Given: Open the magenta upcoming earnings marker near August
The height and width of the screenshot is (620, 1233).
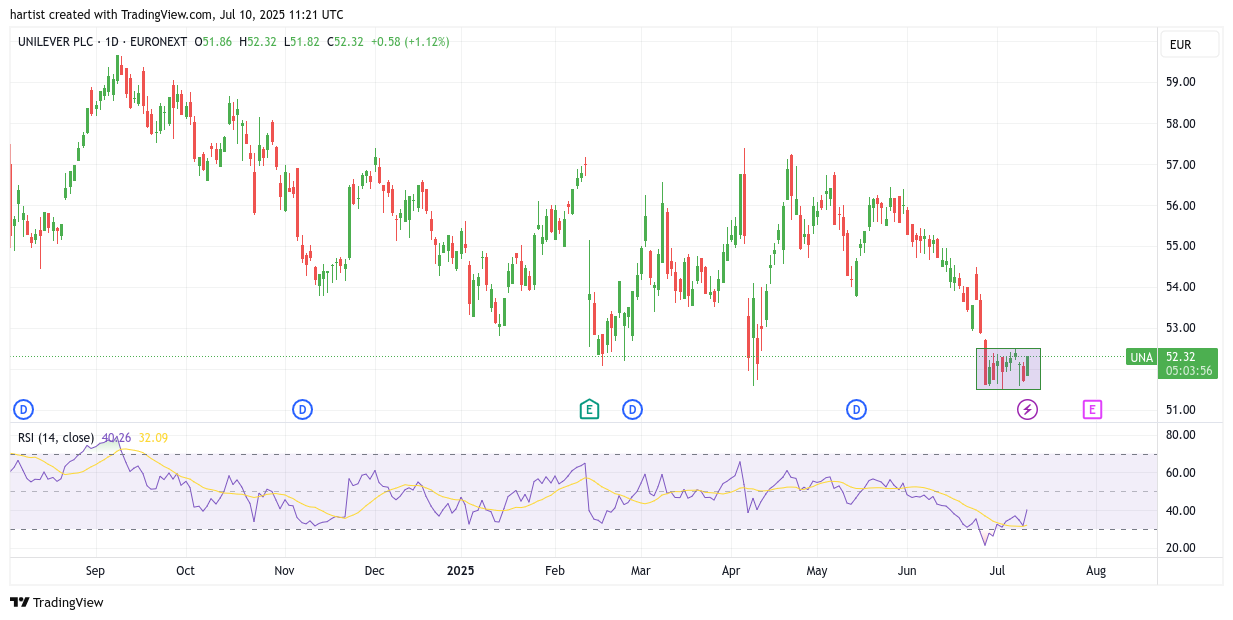Looking at the screenshot, I should click(1092, 409).
